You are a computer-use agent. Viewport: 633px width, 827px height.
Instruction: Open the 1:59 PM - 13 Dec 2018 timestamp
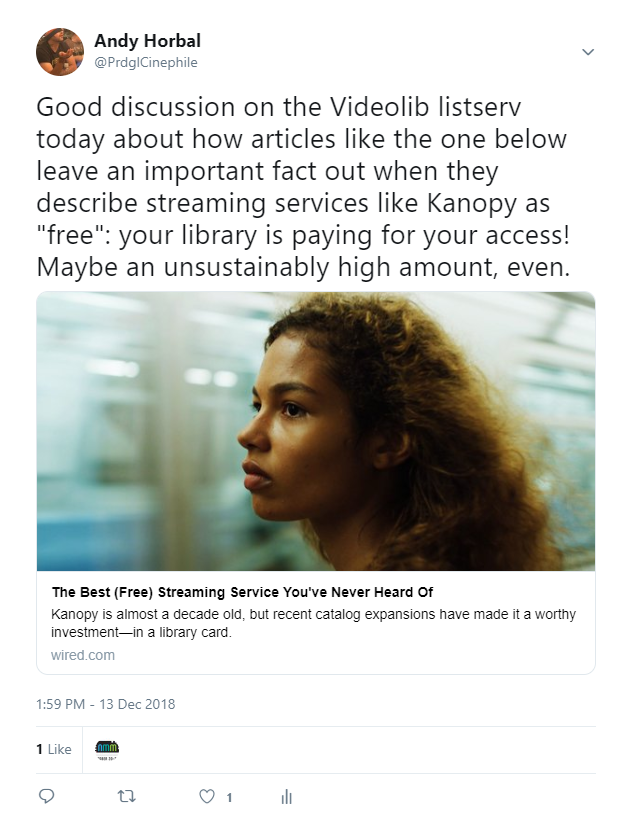coord(105,704)
